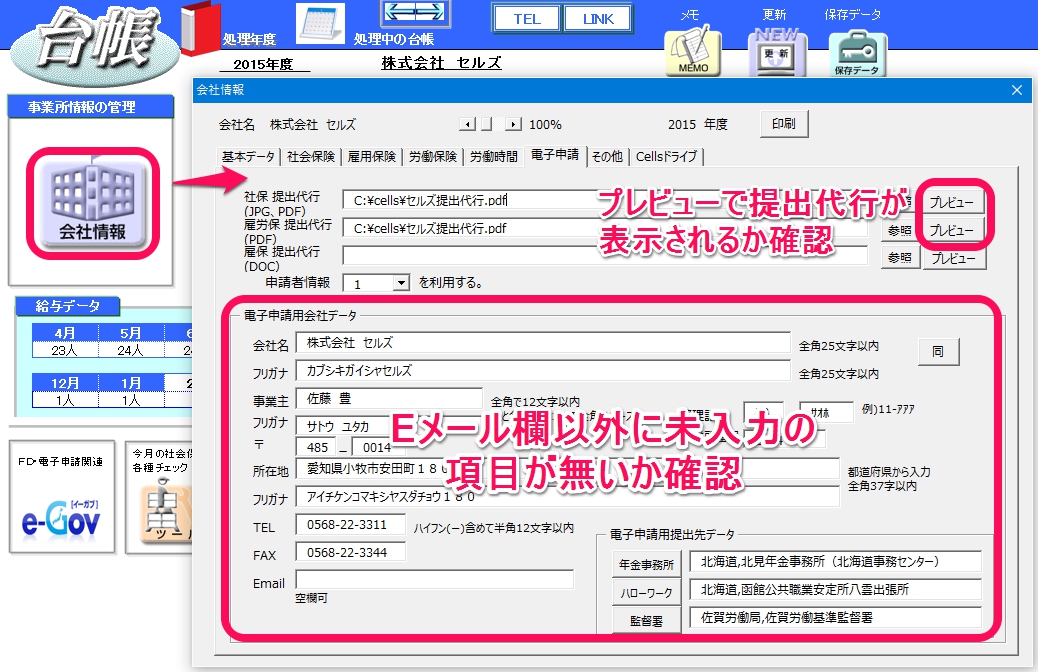Click zoom right arrow beside 100%
Viewport: 1038px width, 672px height.
click(x=513, y=124)
